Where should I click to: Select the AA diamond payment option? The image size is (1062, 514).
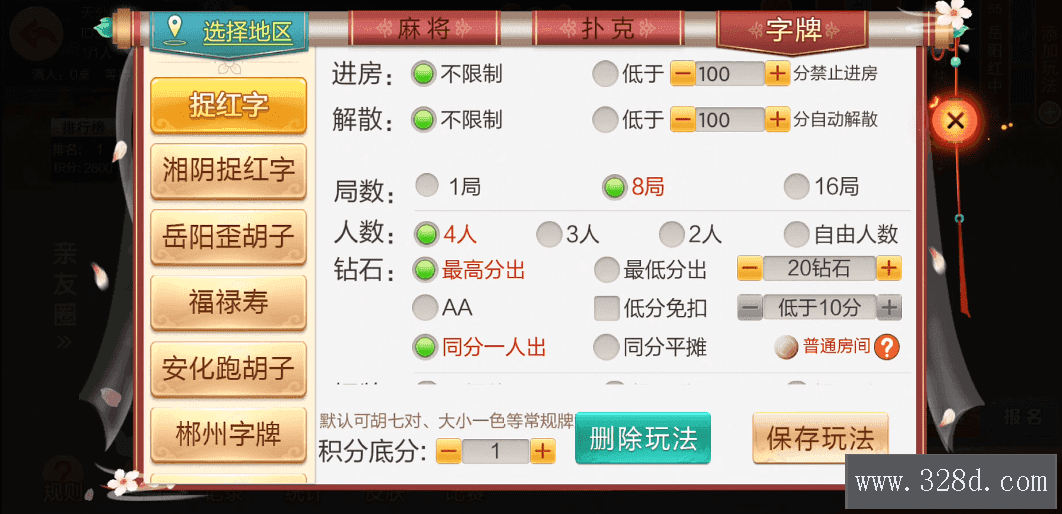pos(425,308)
